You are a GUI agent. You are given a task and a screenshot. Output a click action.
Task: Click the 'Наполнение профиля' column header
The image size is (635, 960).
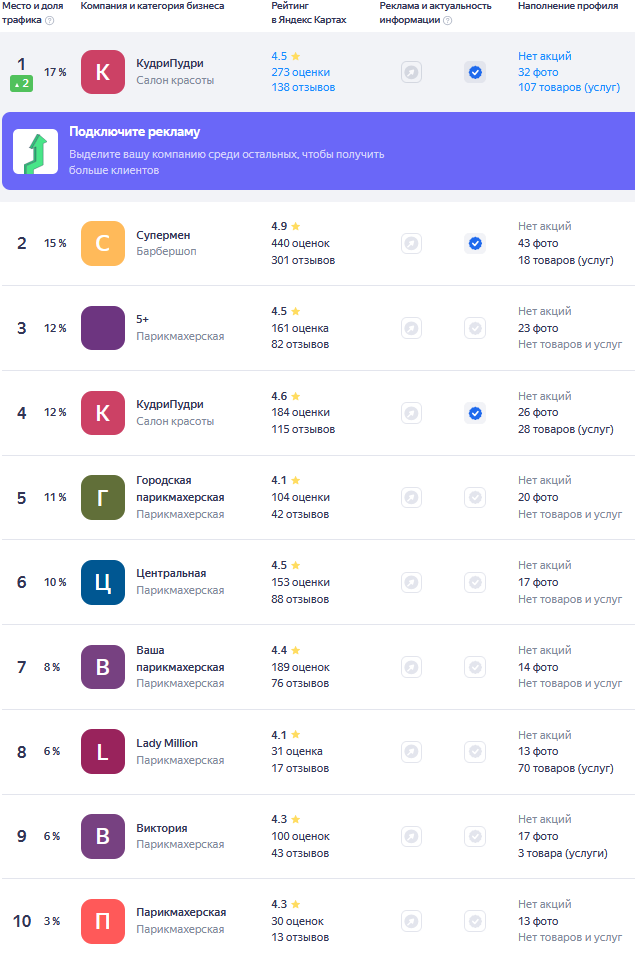point(568,6)
